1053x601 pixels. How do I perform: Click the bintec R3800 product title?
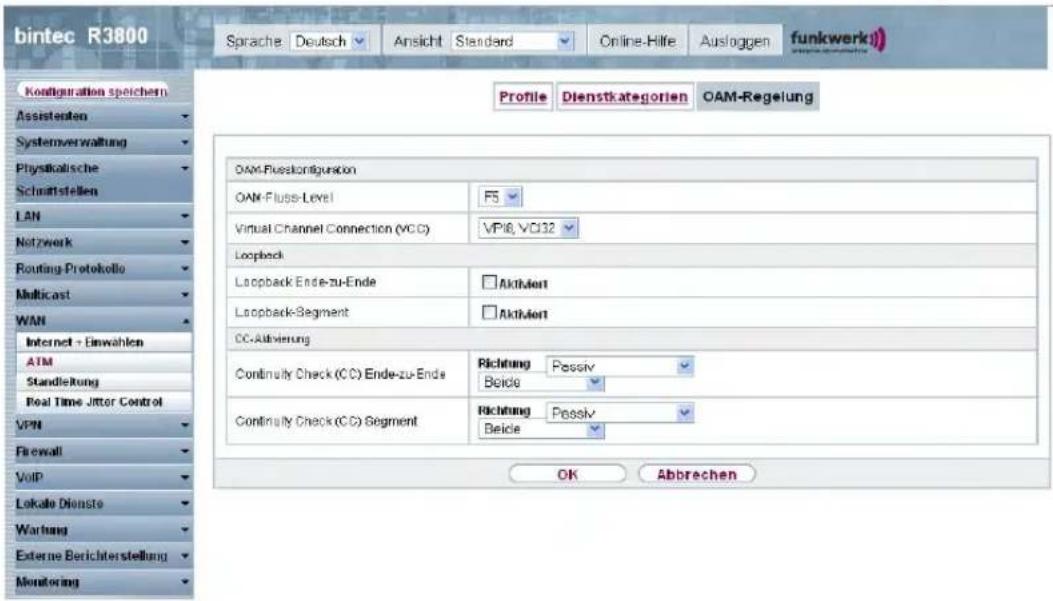point(81,36)
